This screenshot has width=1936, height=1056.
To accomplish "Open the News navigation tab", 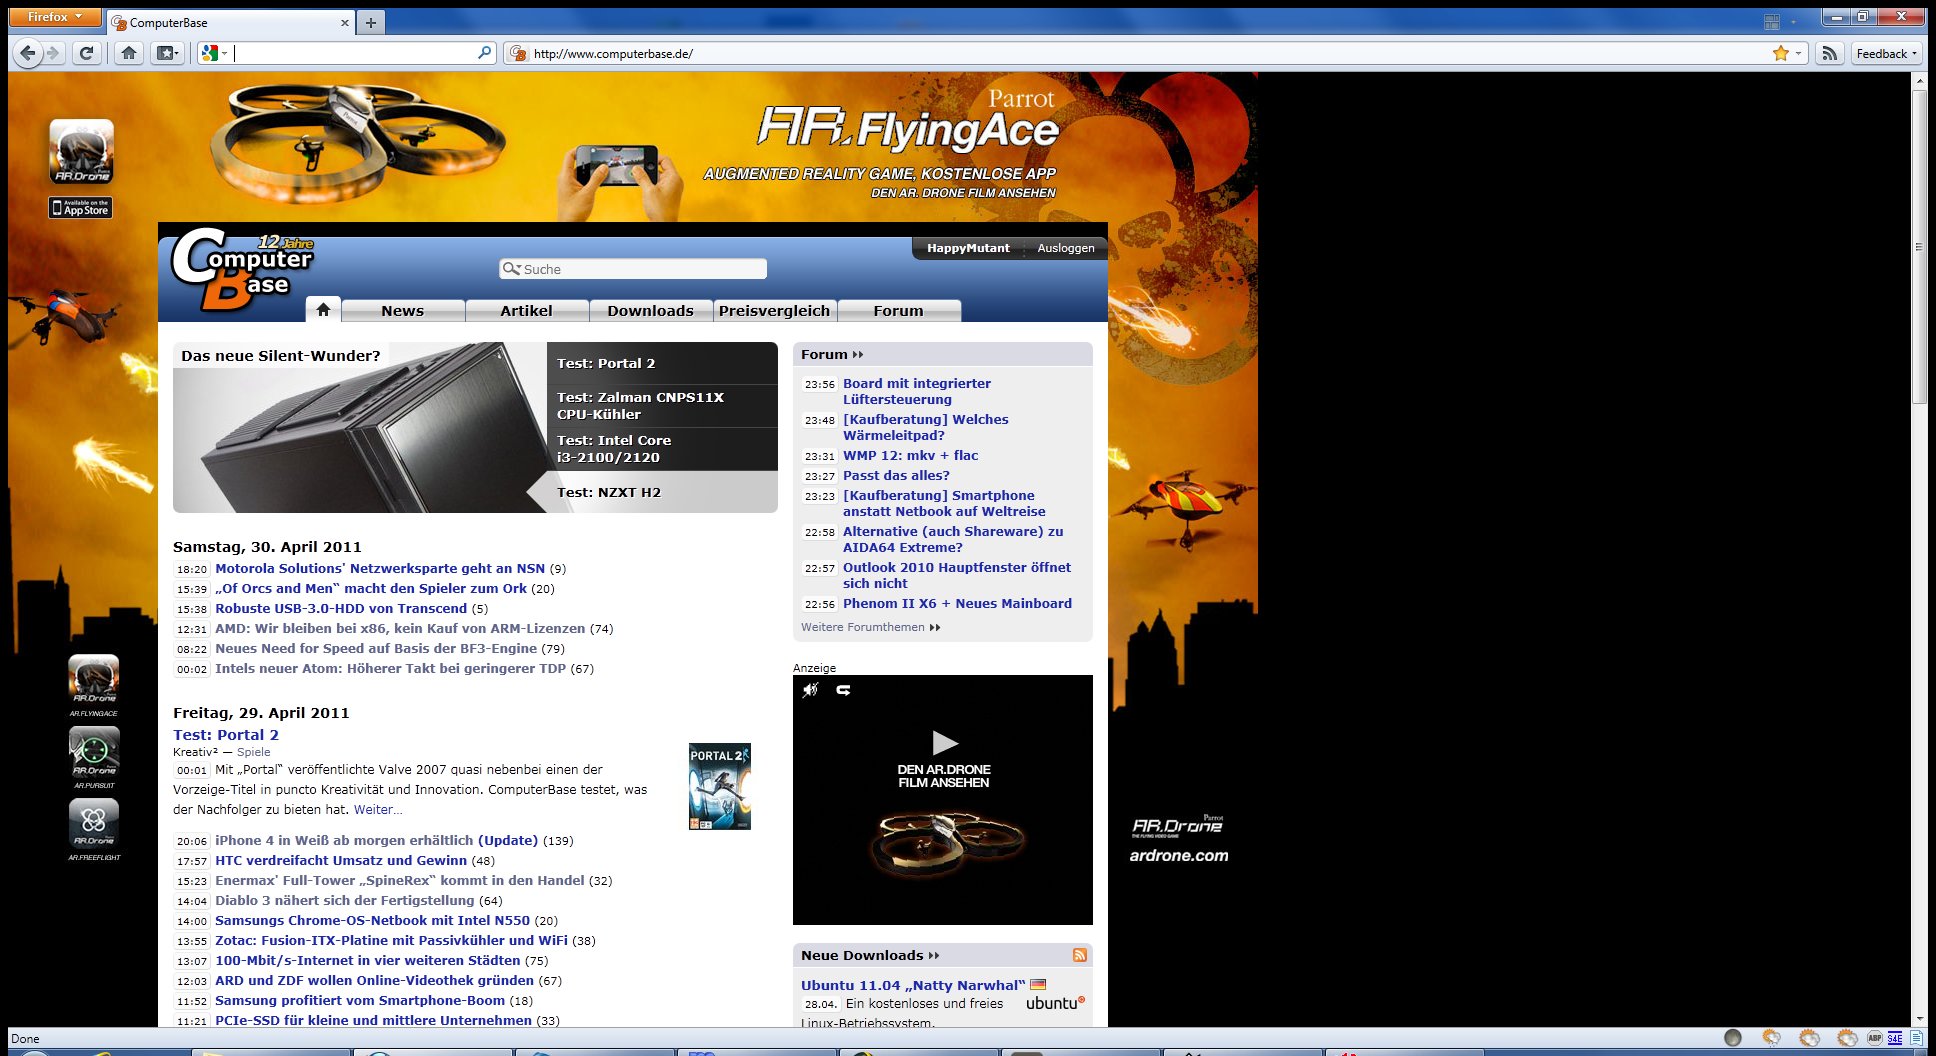I will pos(403,311).
